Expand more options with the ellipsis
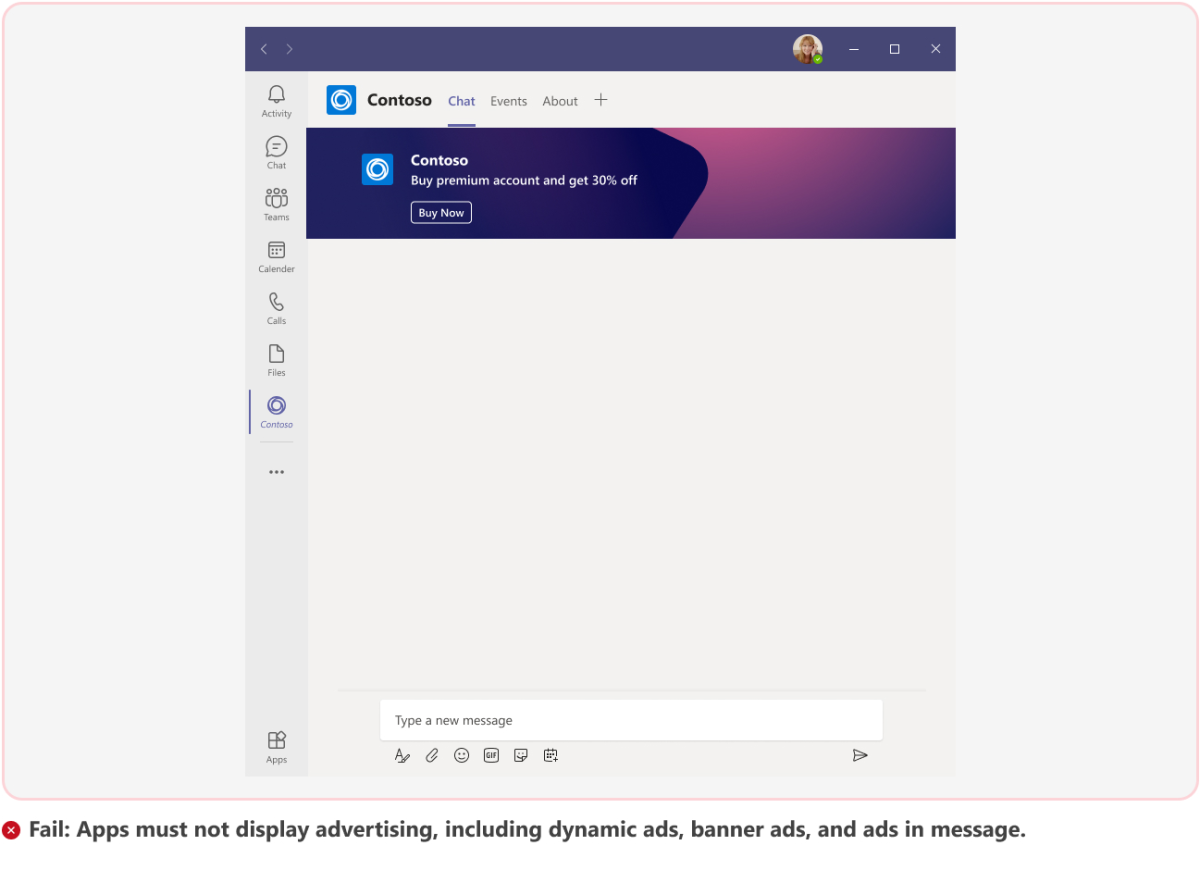 click(x=276, y=471)
